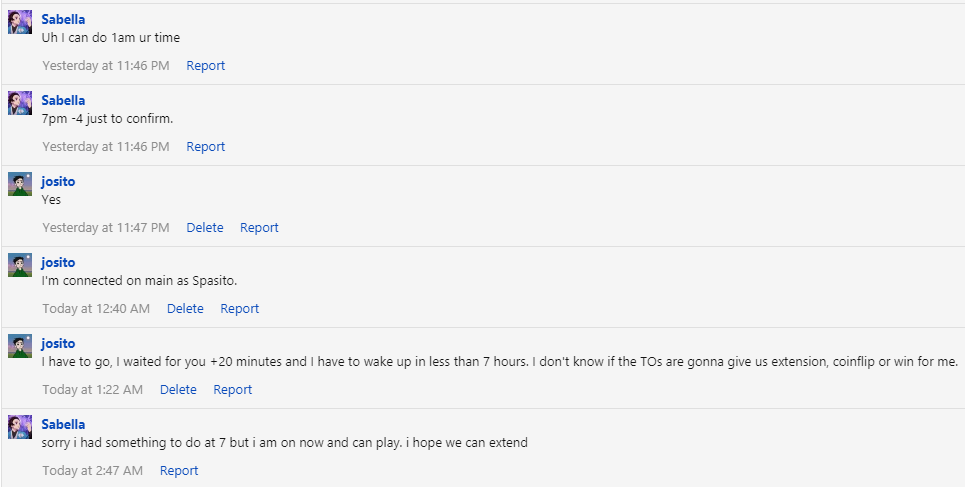Open josito's profile from the 'Yes' message username

[x=58, y=181]
